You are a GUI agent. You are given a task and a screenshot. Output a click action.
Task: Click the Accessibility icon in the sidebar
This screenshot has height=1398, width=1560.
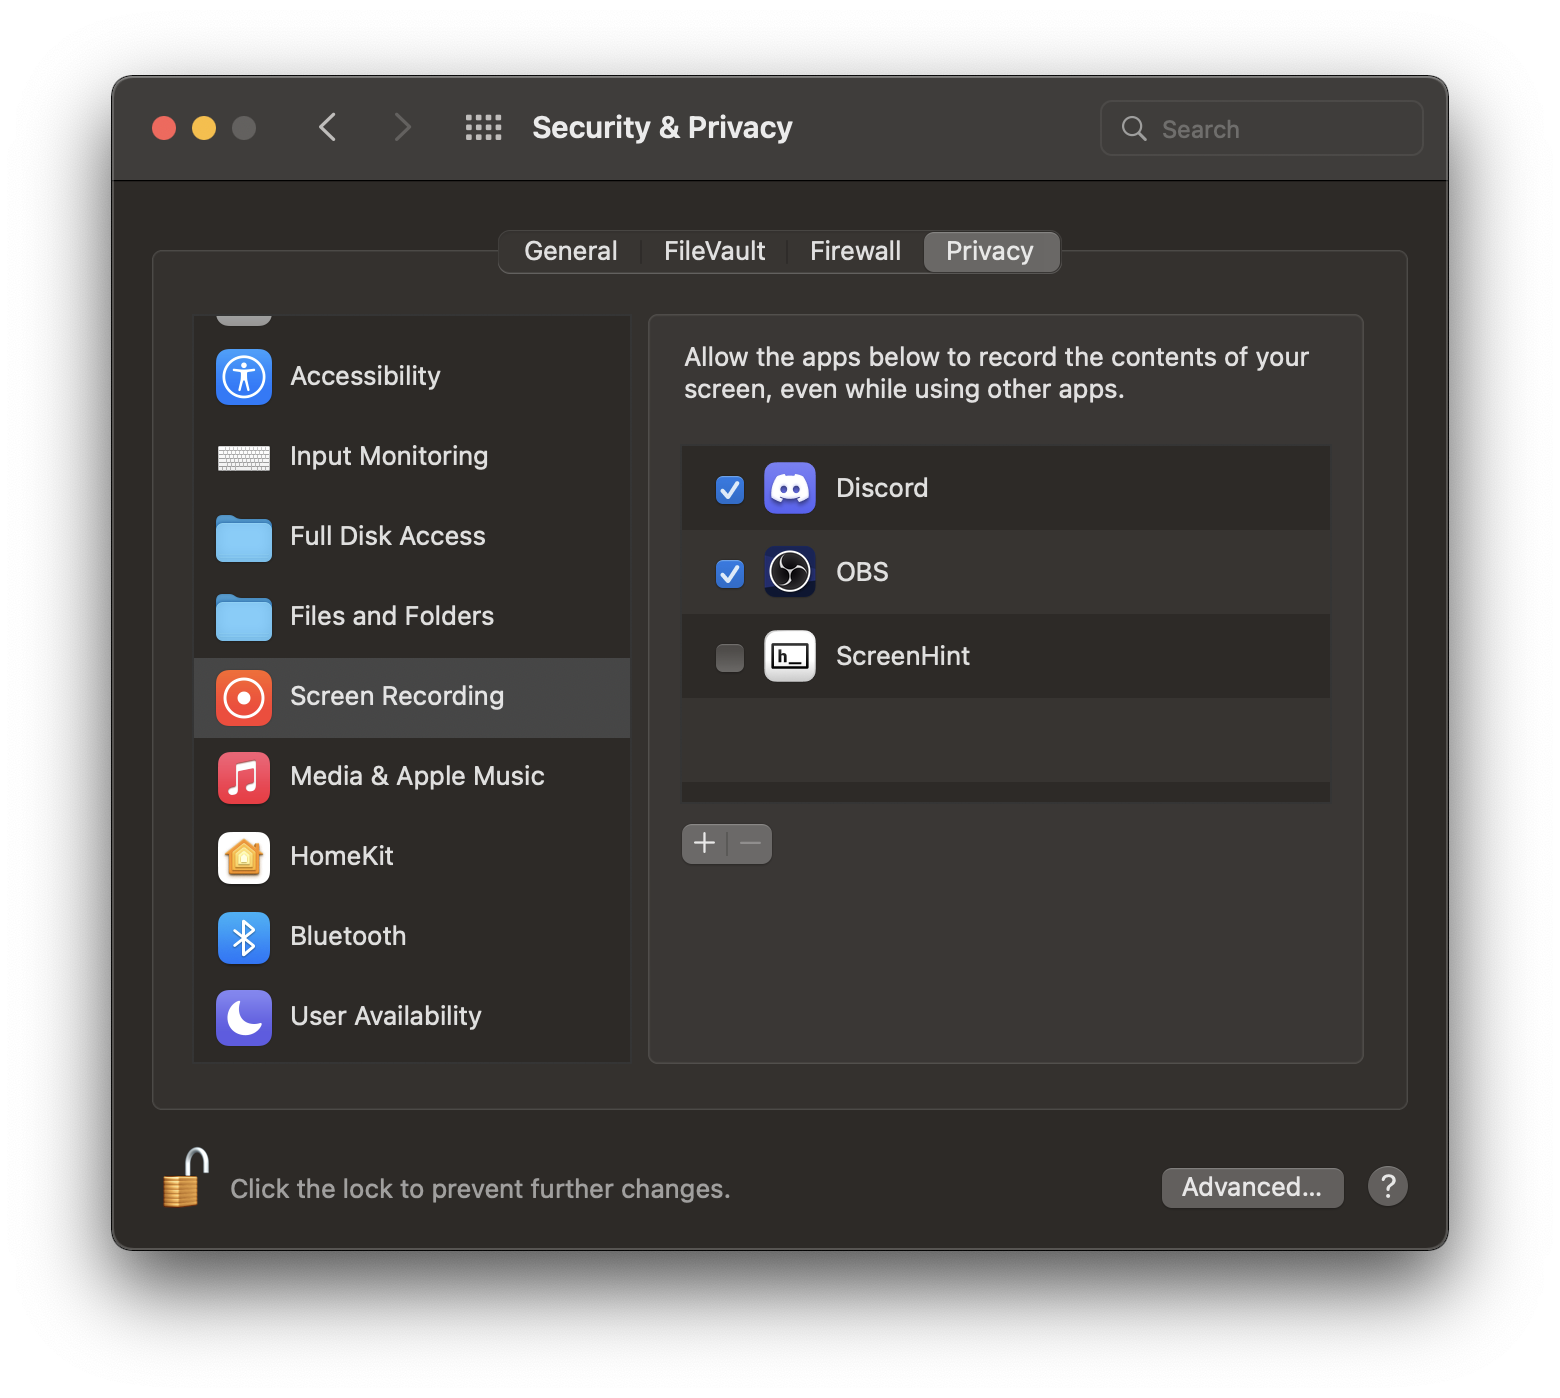click(244, 377)
